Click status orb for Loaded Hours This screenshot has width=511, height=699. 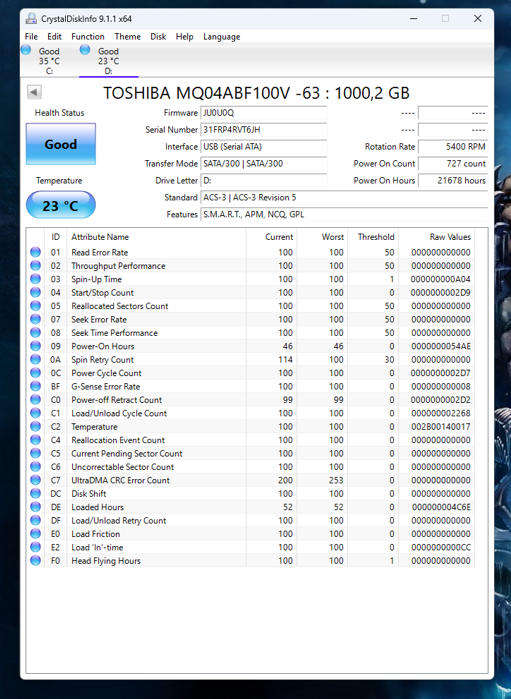(x=35, y=507)
